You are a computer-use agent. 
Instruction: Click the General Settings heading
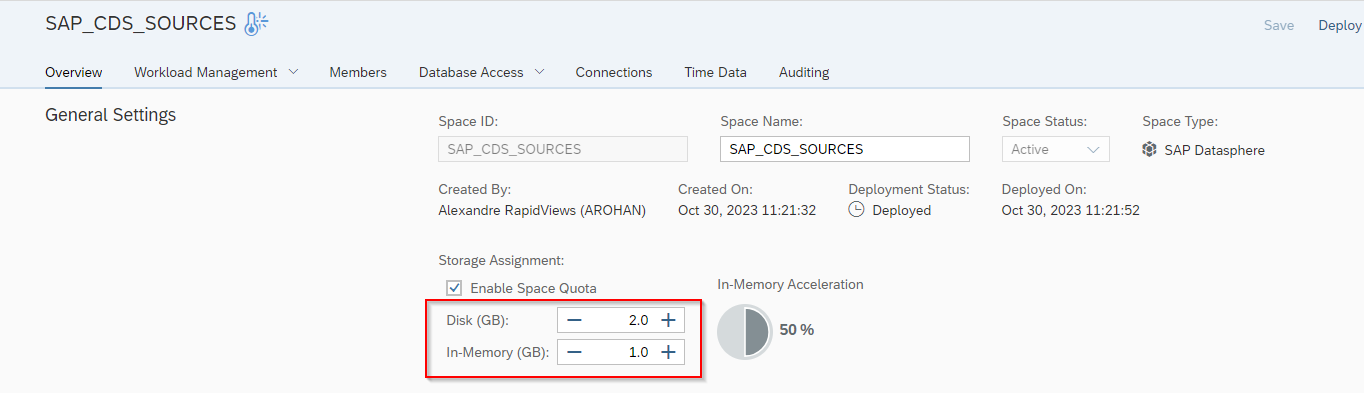click(111, 115)
